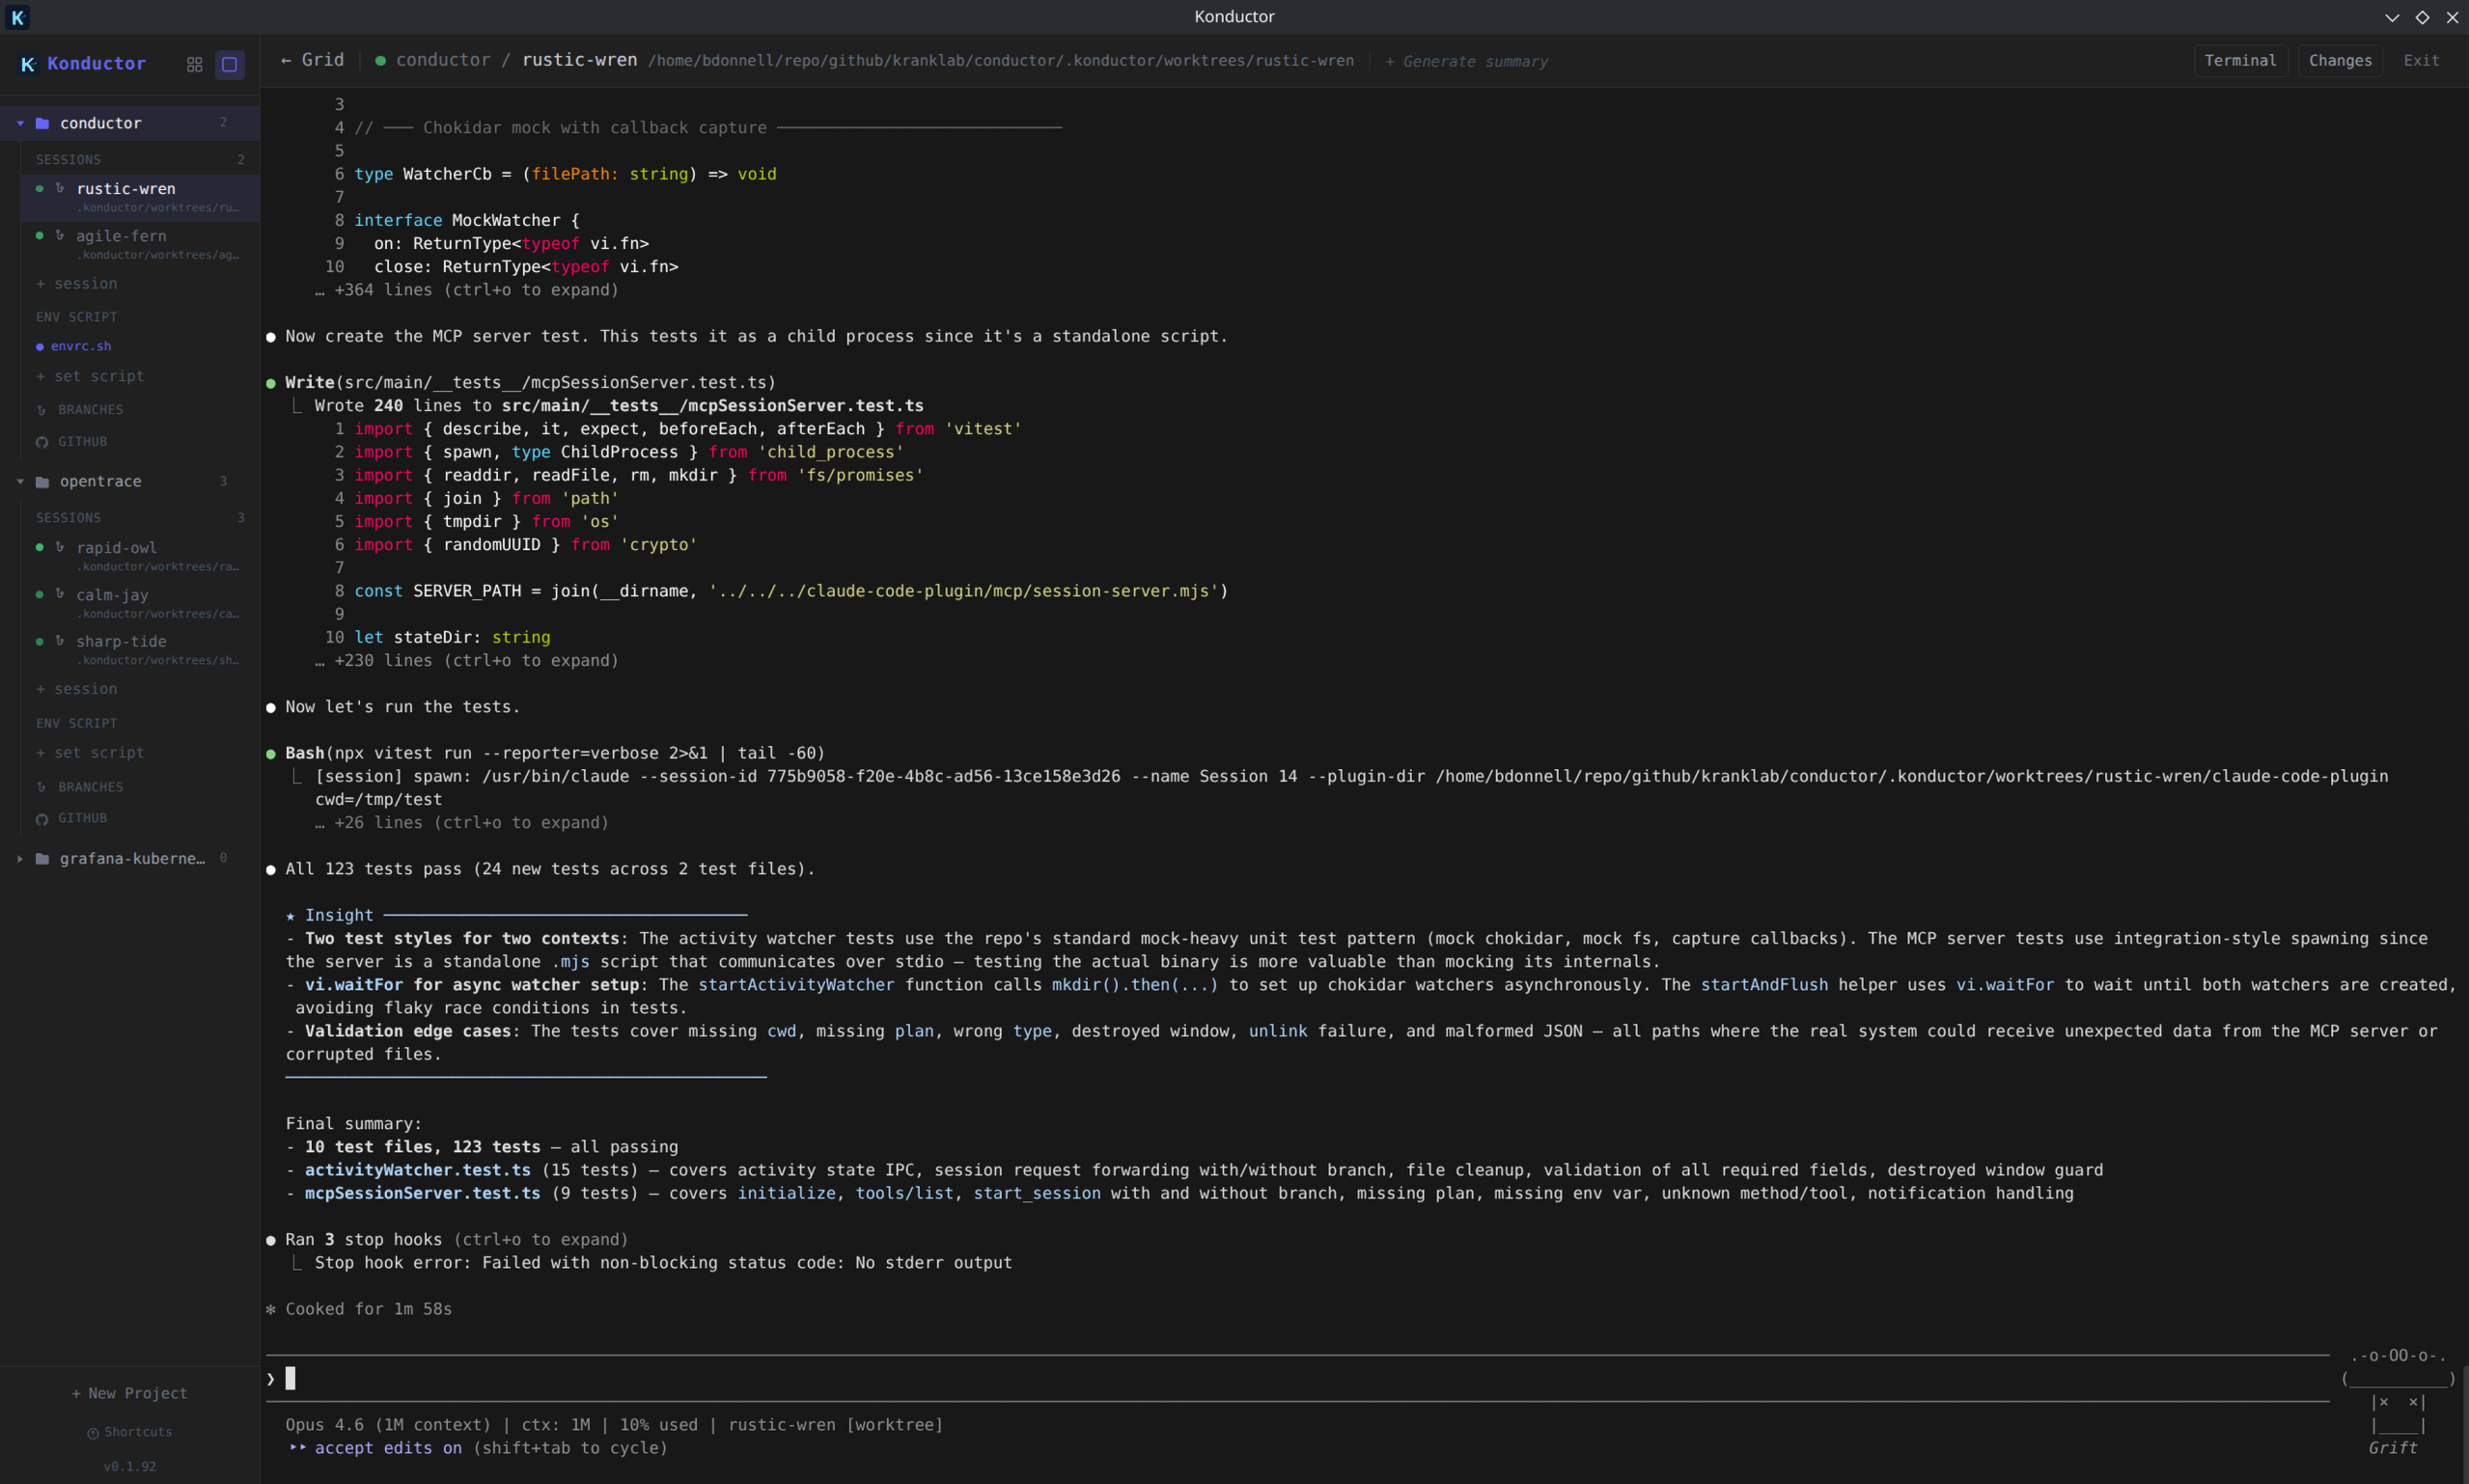Screen dimensions: 2469x1484
Task: Open the sharp-tide session
Action: 140,649
